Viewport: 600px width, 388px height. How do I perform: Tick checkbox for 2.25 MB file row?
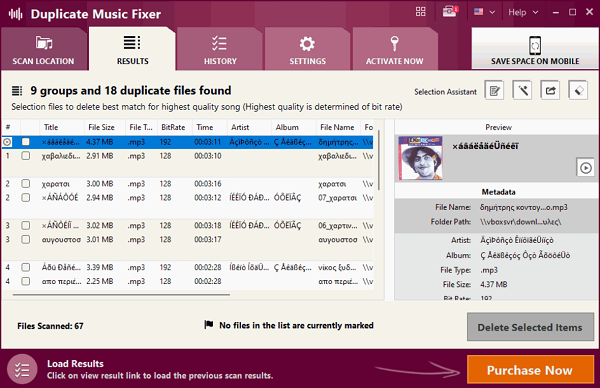pyautogui.click(x=26, y=281)
